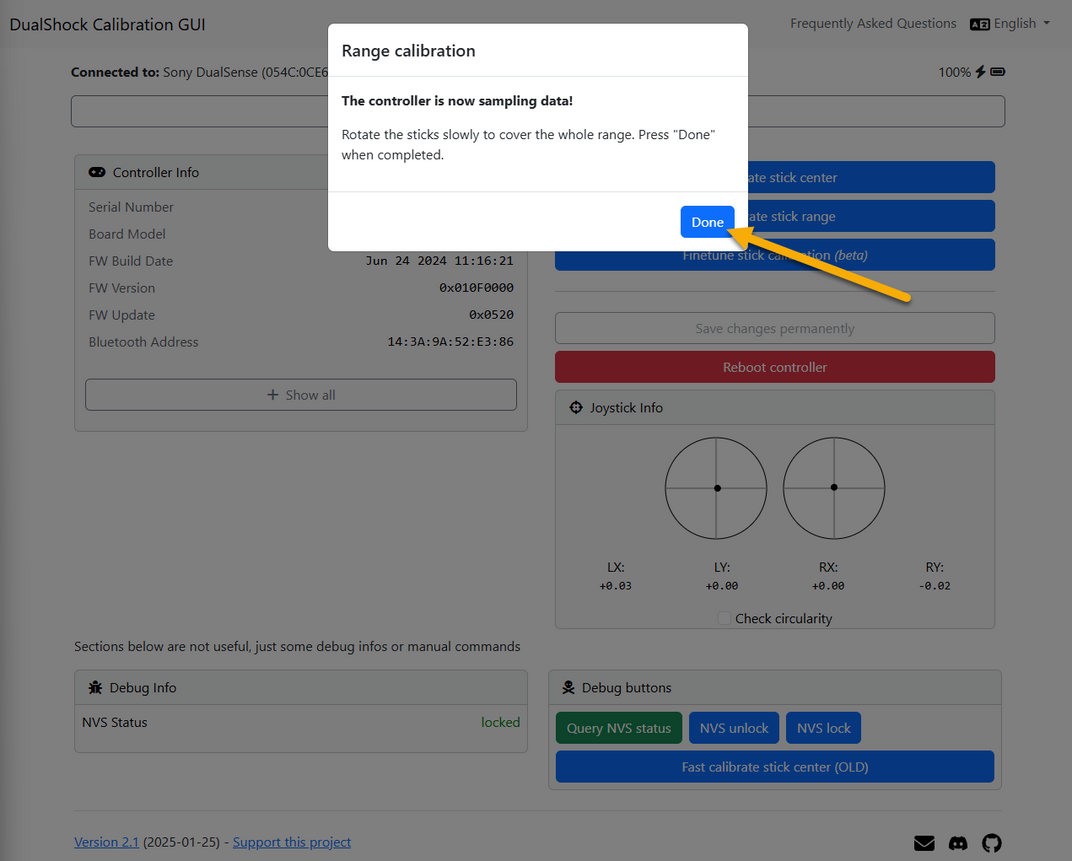Click the email envelope icon
This screenshot has height=861, width=1072.
click(924, 843)
